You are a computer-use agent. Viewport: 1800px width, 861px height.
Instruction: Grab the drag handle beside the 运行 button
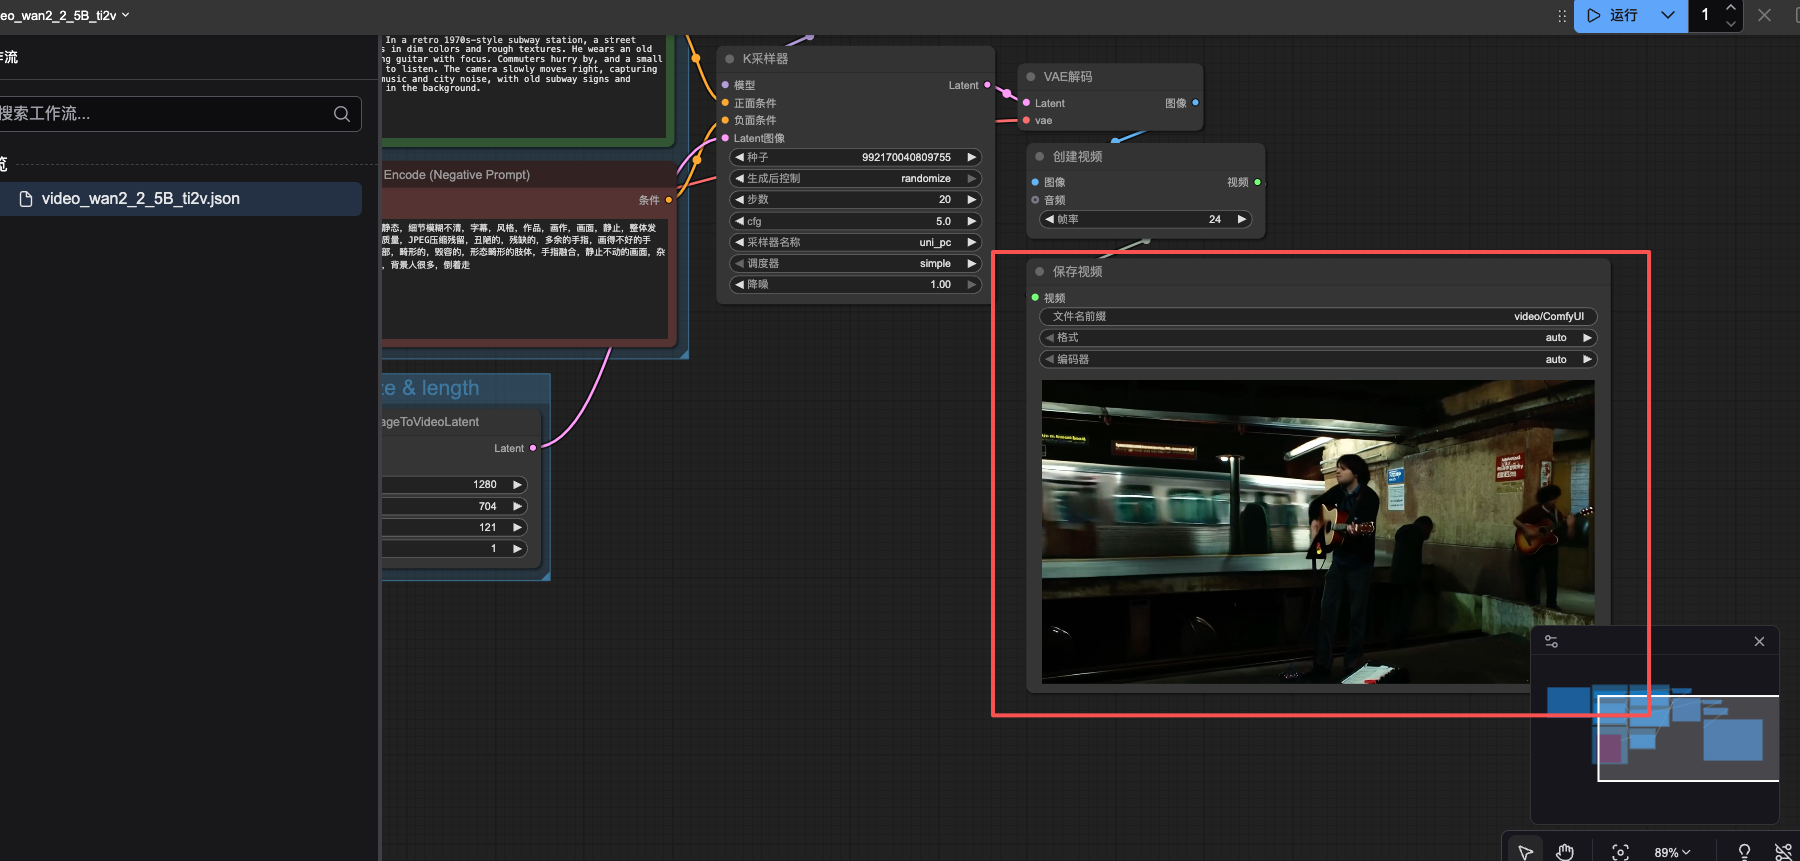click(x=1562, y=16)
